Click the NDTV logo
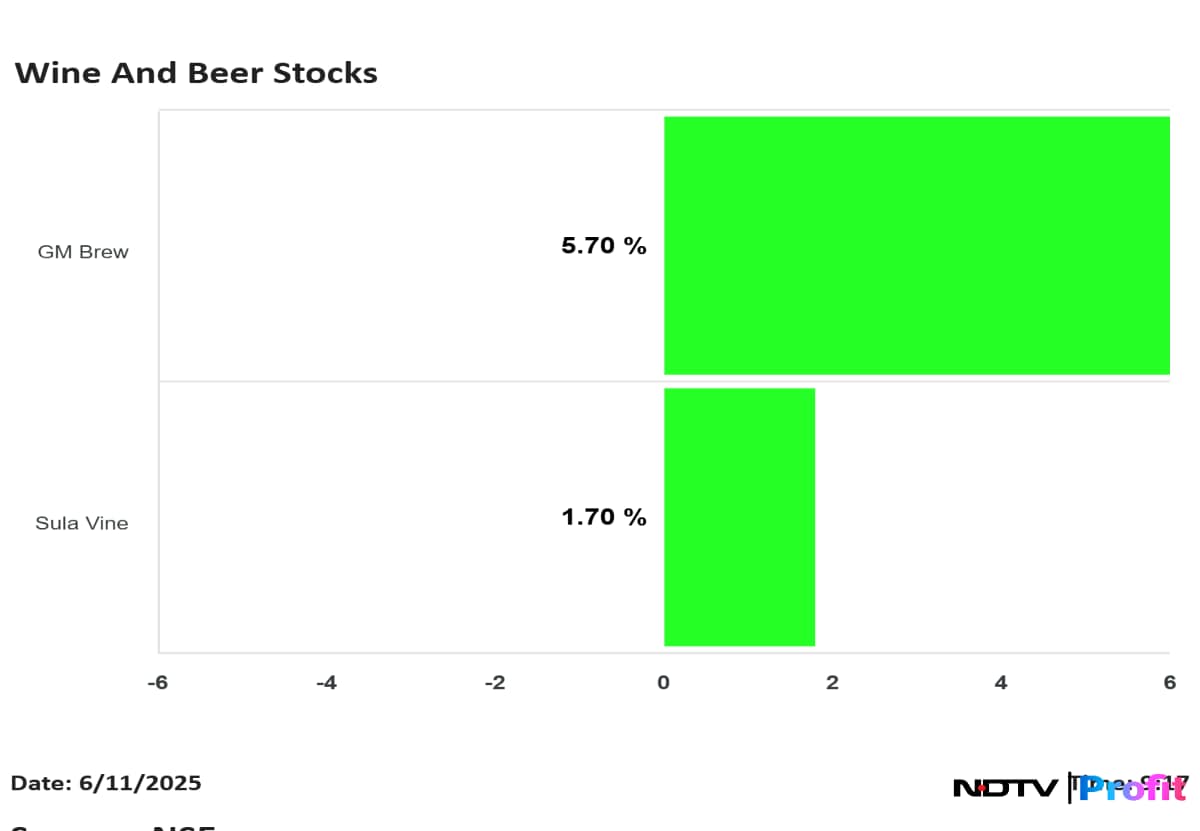 coord(1004,788)
